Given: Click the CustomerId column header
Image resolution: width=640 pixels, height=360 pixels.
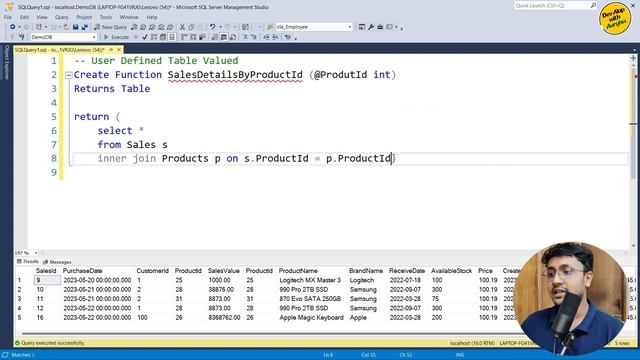Looking at the screenshot, I should [x=152, y=271].
